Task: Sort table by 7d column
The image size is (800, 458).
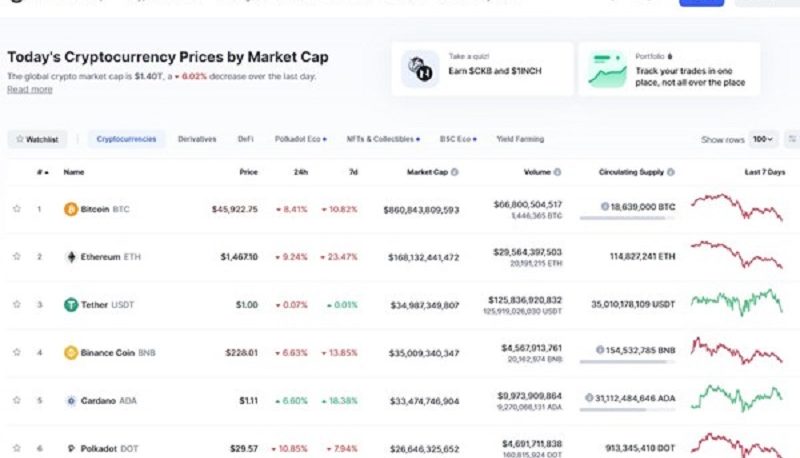Action: pyautogui.click(x=353, y=172)
